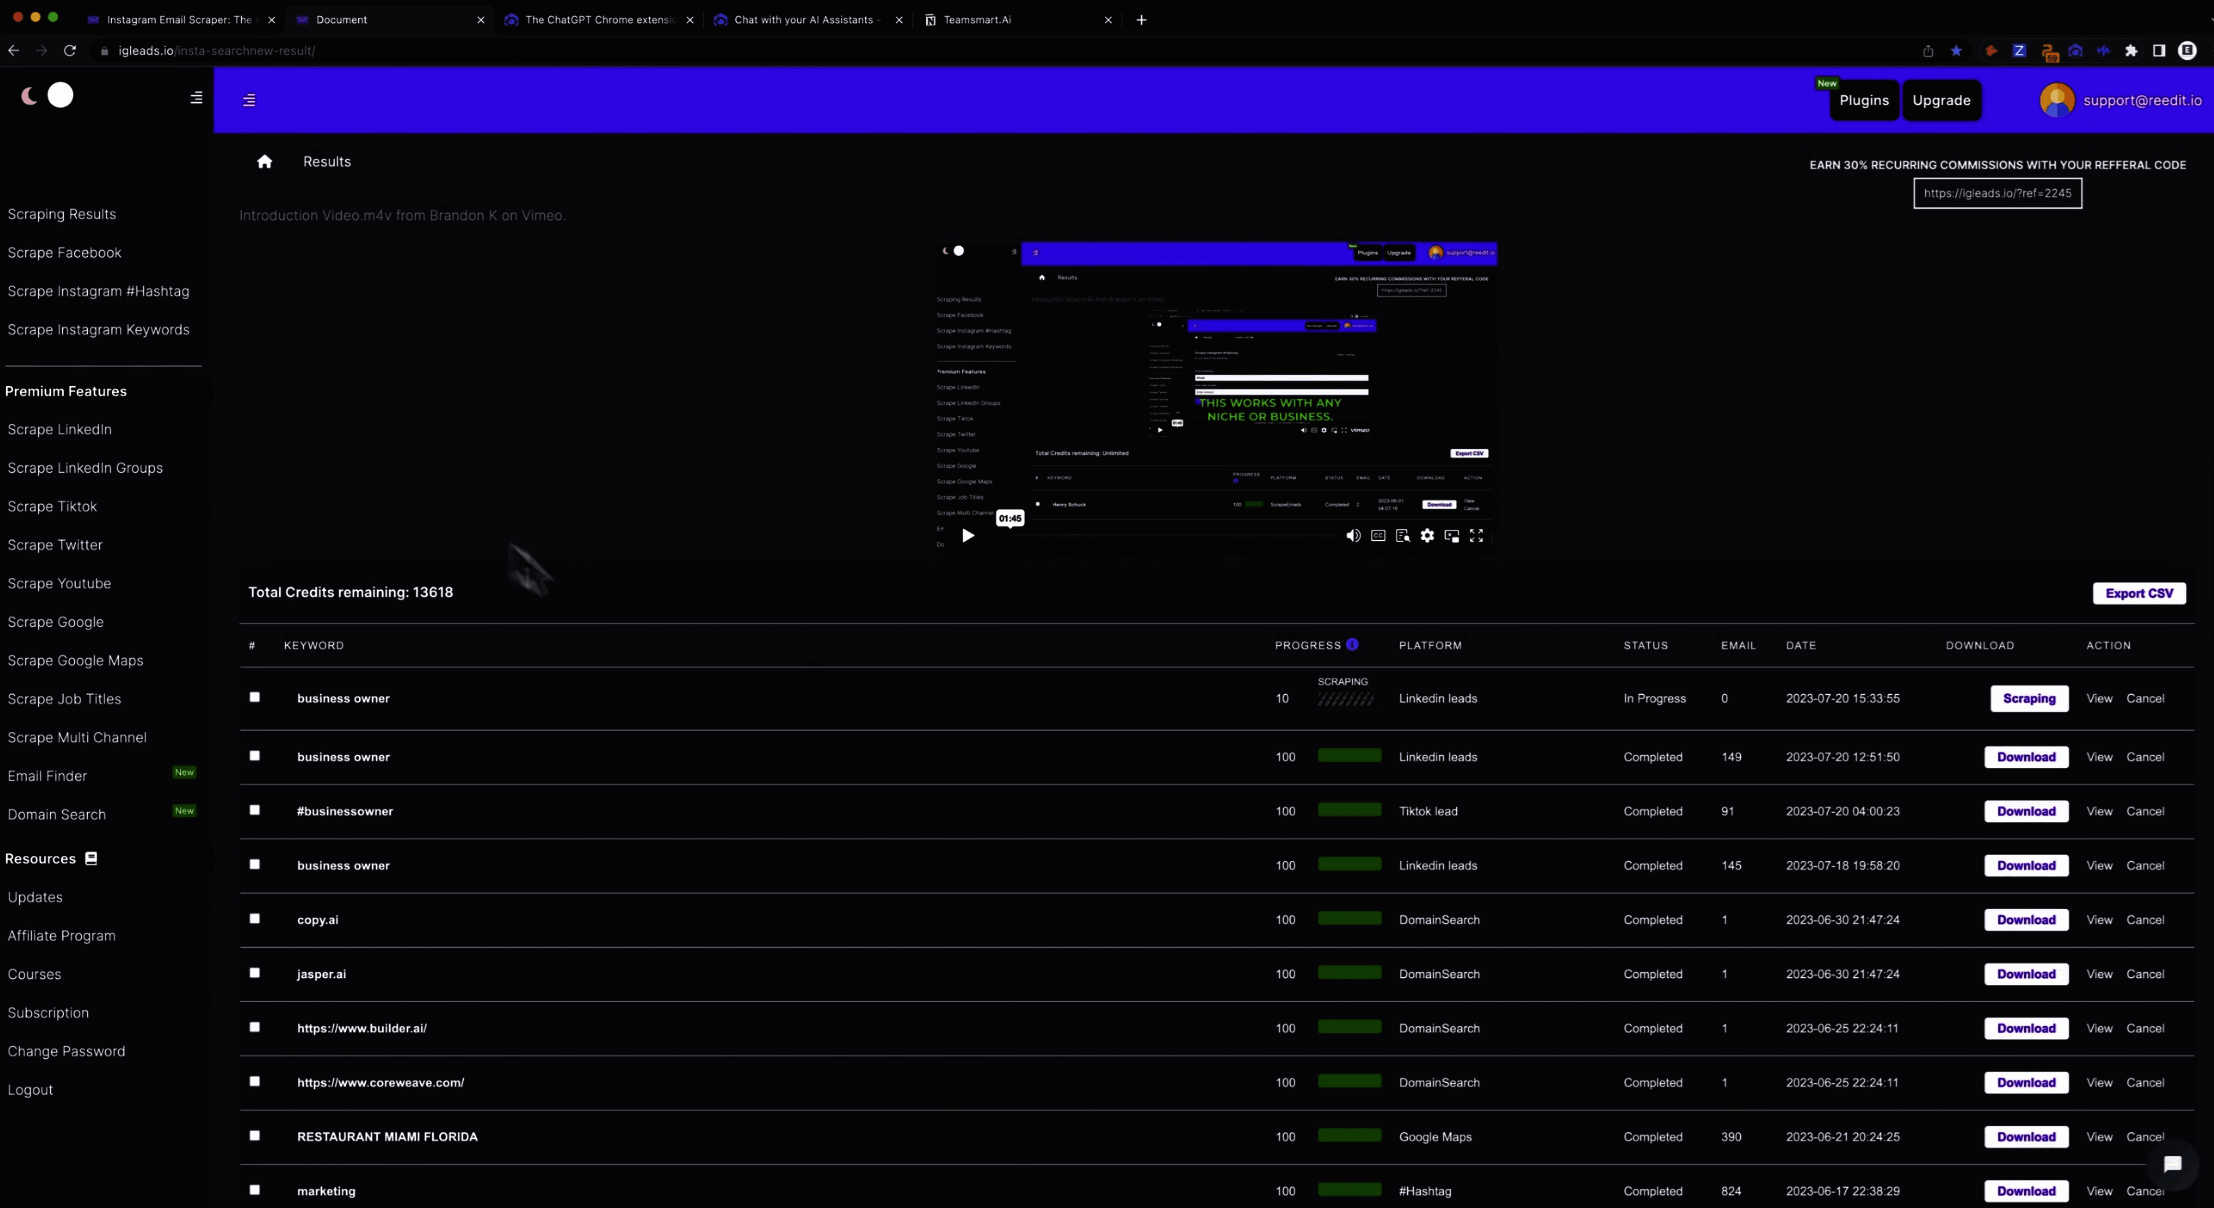The width and height of the screenshot is (2214, 1208).
Task: Play the introduction video
Action: 967,536
